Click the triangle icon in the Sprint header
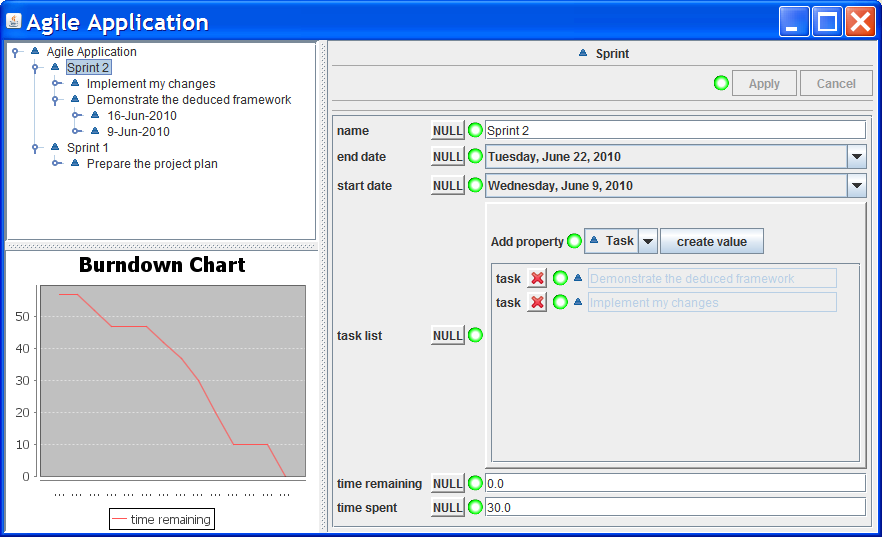 pyautogui.click(x=583, y=53)
